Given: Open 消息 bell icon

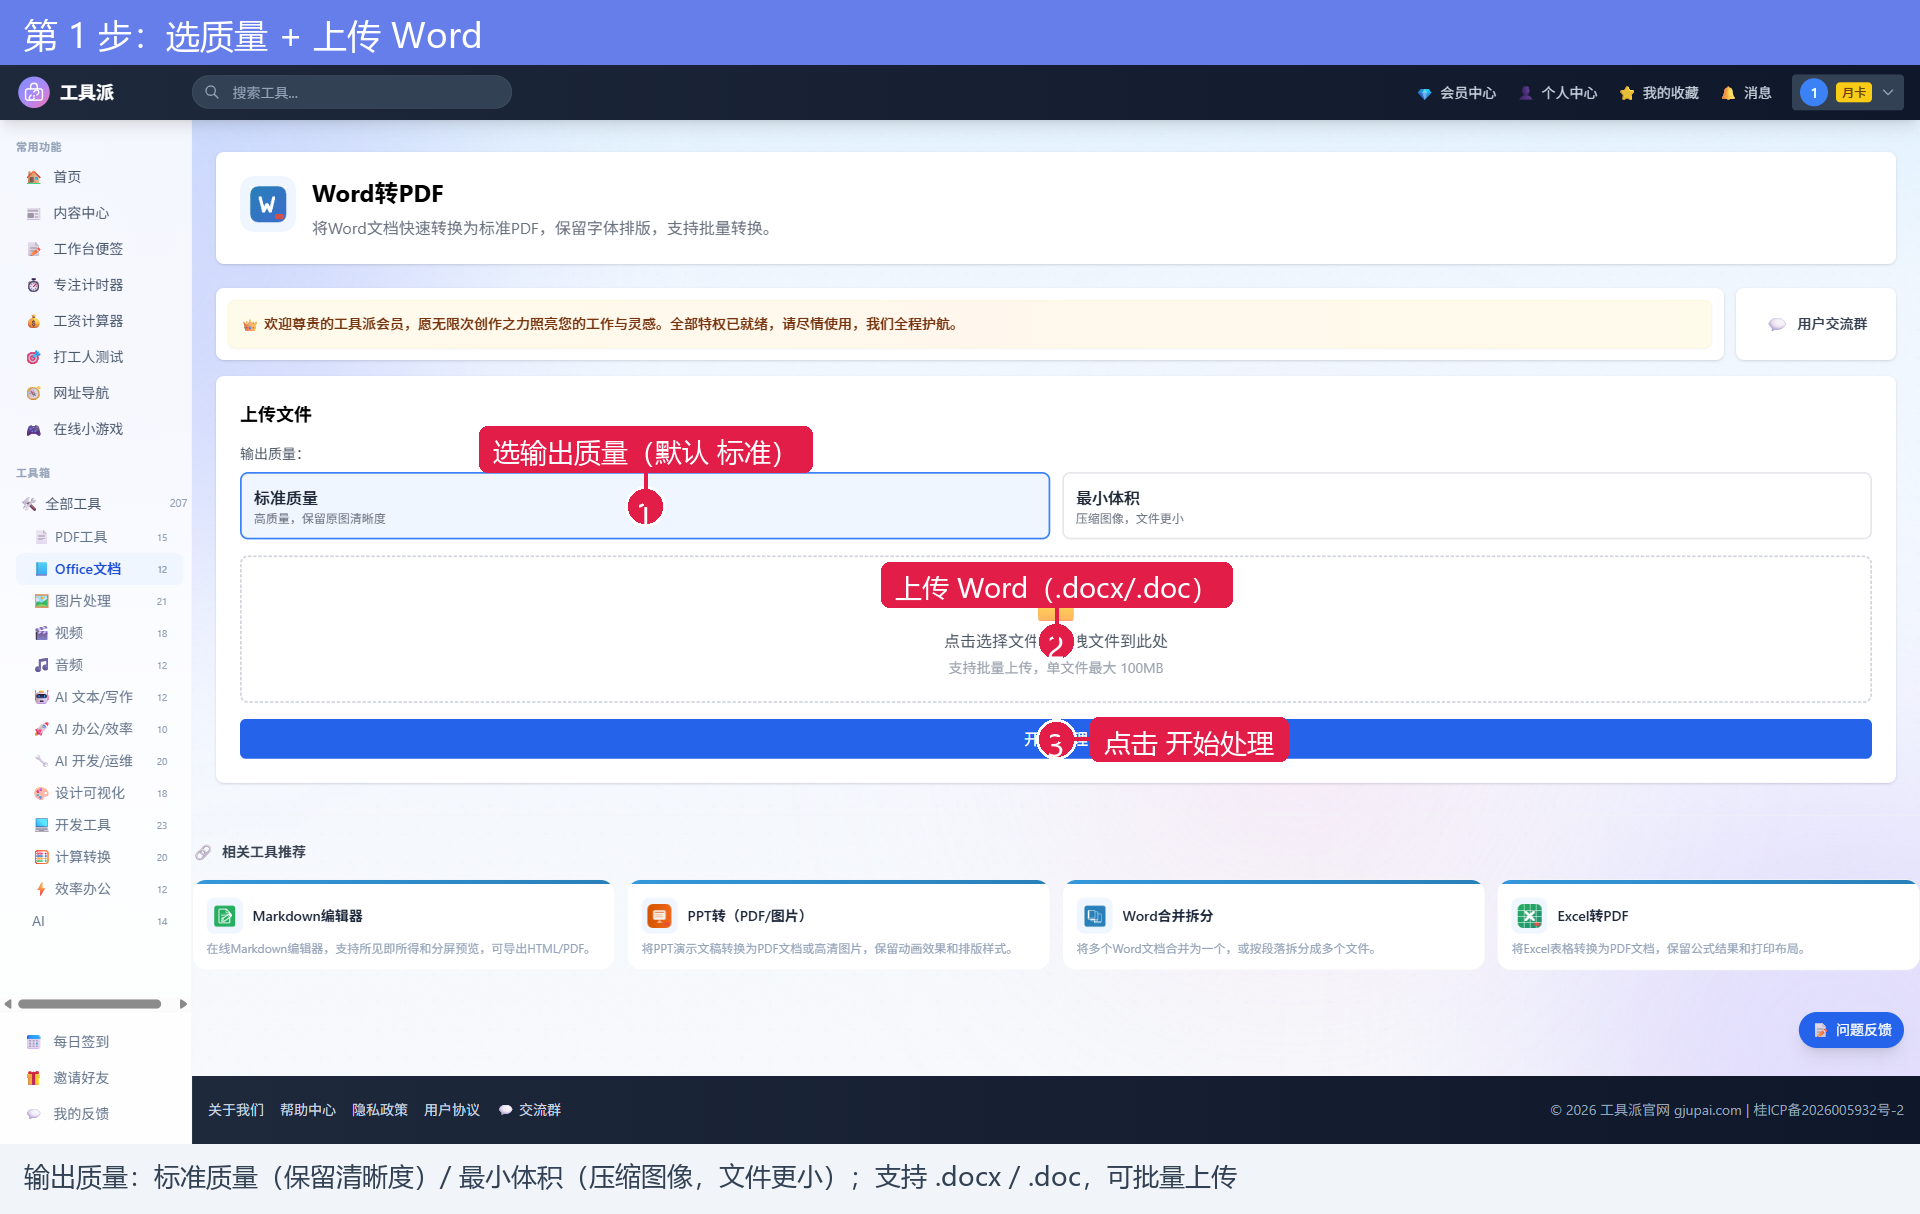Looking at the screenshot, I should coord(1728,93).
